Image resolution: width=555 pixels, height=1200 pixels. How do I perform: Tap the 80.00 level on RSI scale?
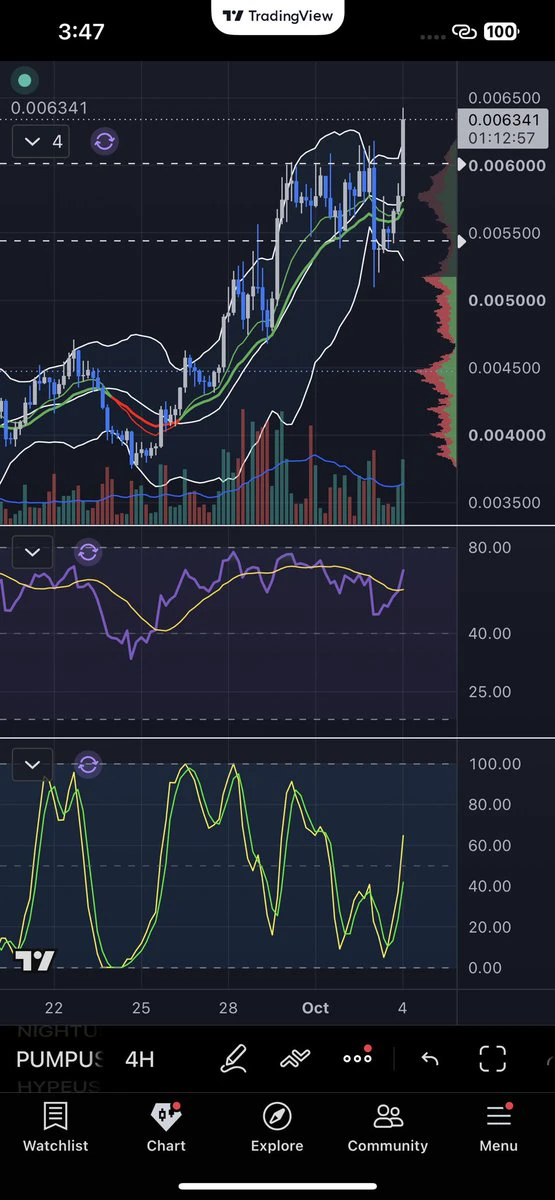coord(489,548)
